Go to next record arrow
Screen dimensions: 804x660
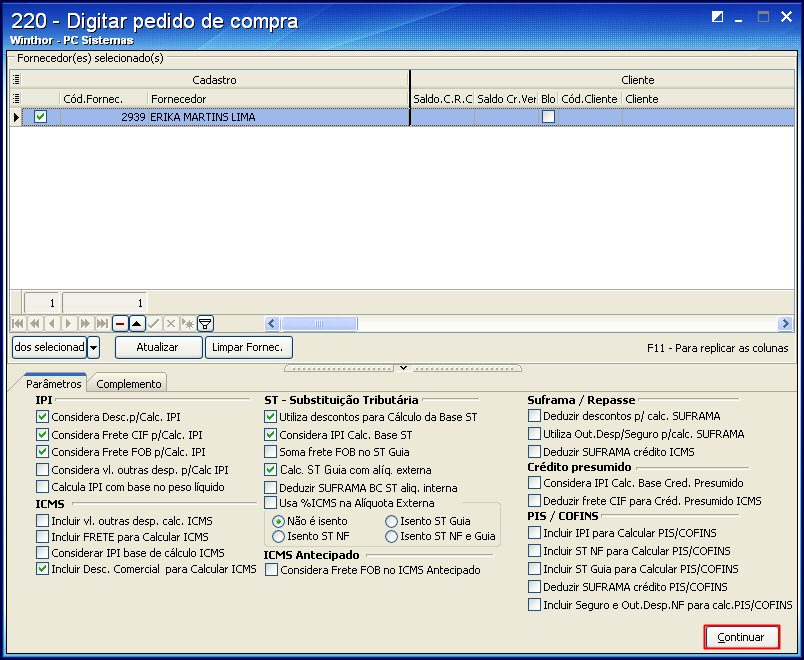(69, 324)
